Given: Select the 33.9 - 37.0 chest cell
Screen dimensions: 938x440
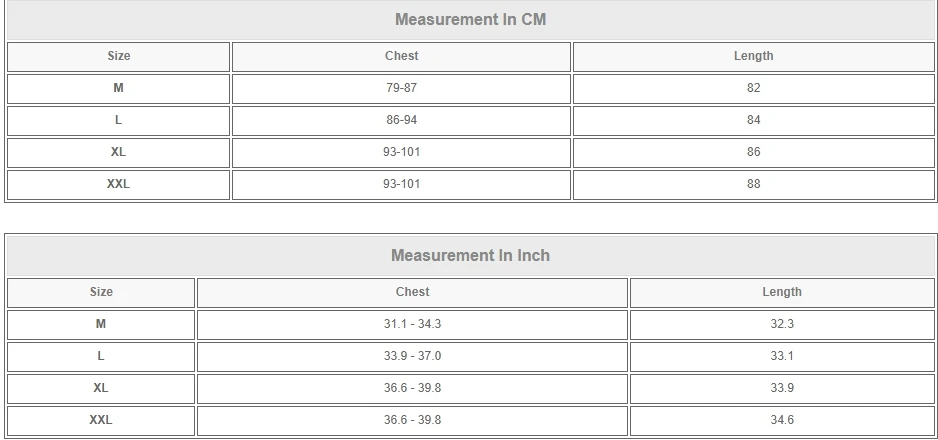Looking at the screenshot, I should pyautogui.click(x=412, y=356).
